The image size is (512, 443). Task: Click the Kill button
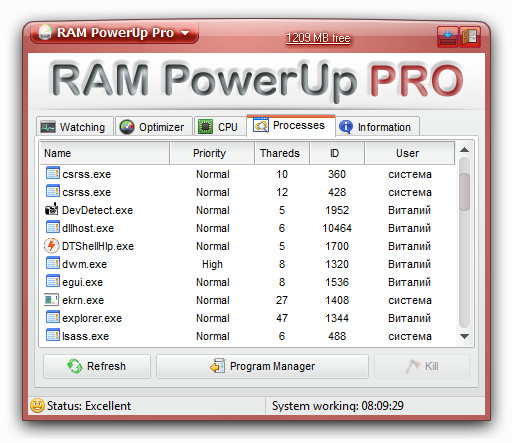tap(422, 366)
